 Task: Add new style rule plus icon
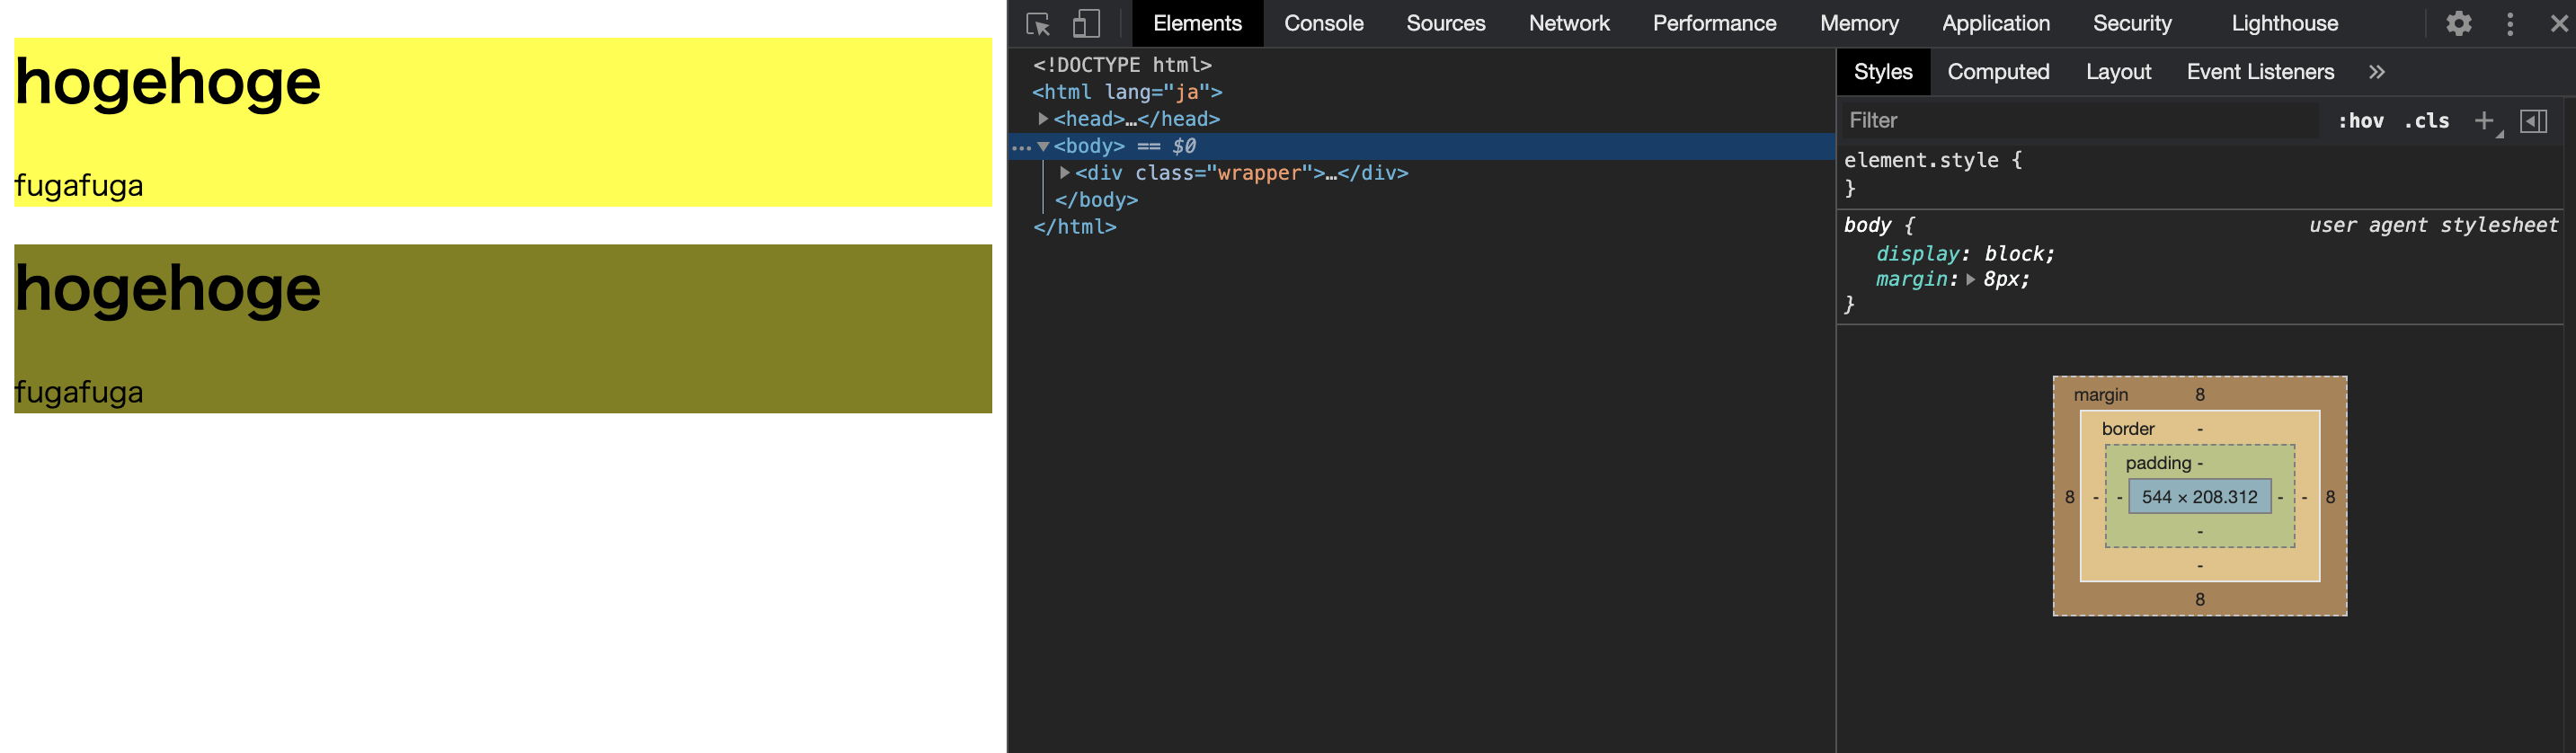point(2484,121)
